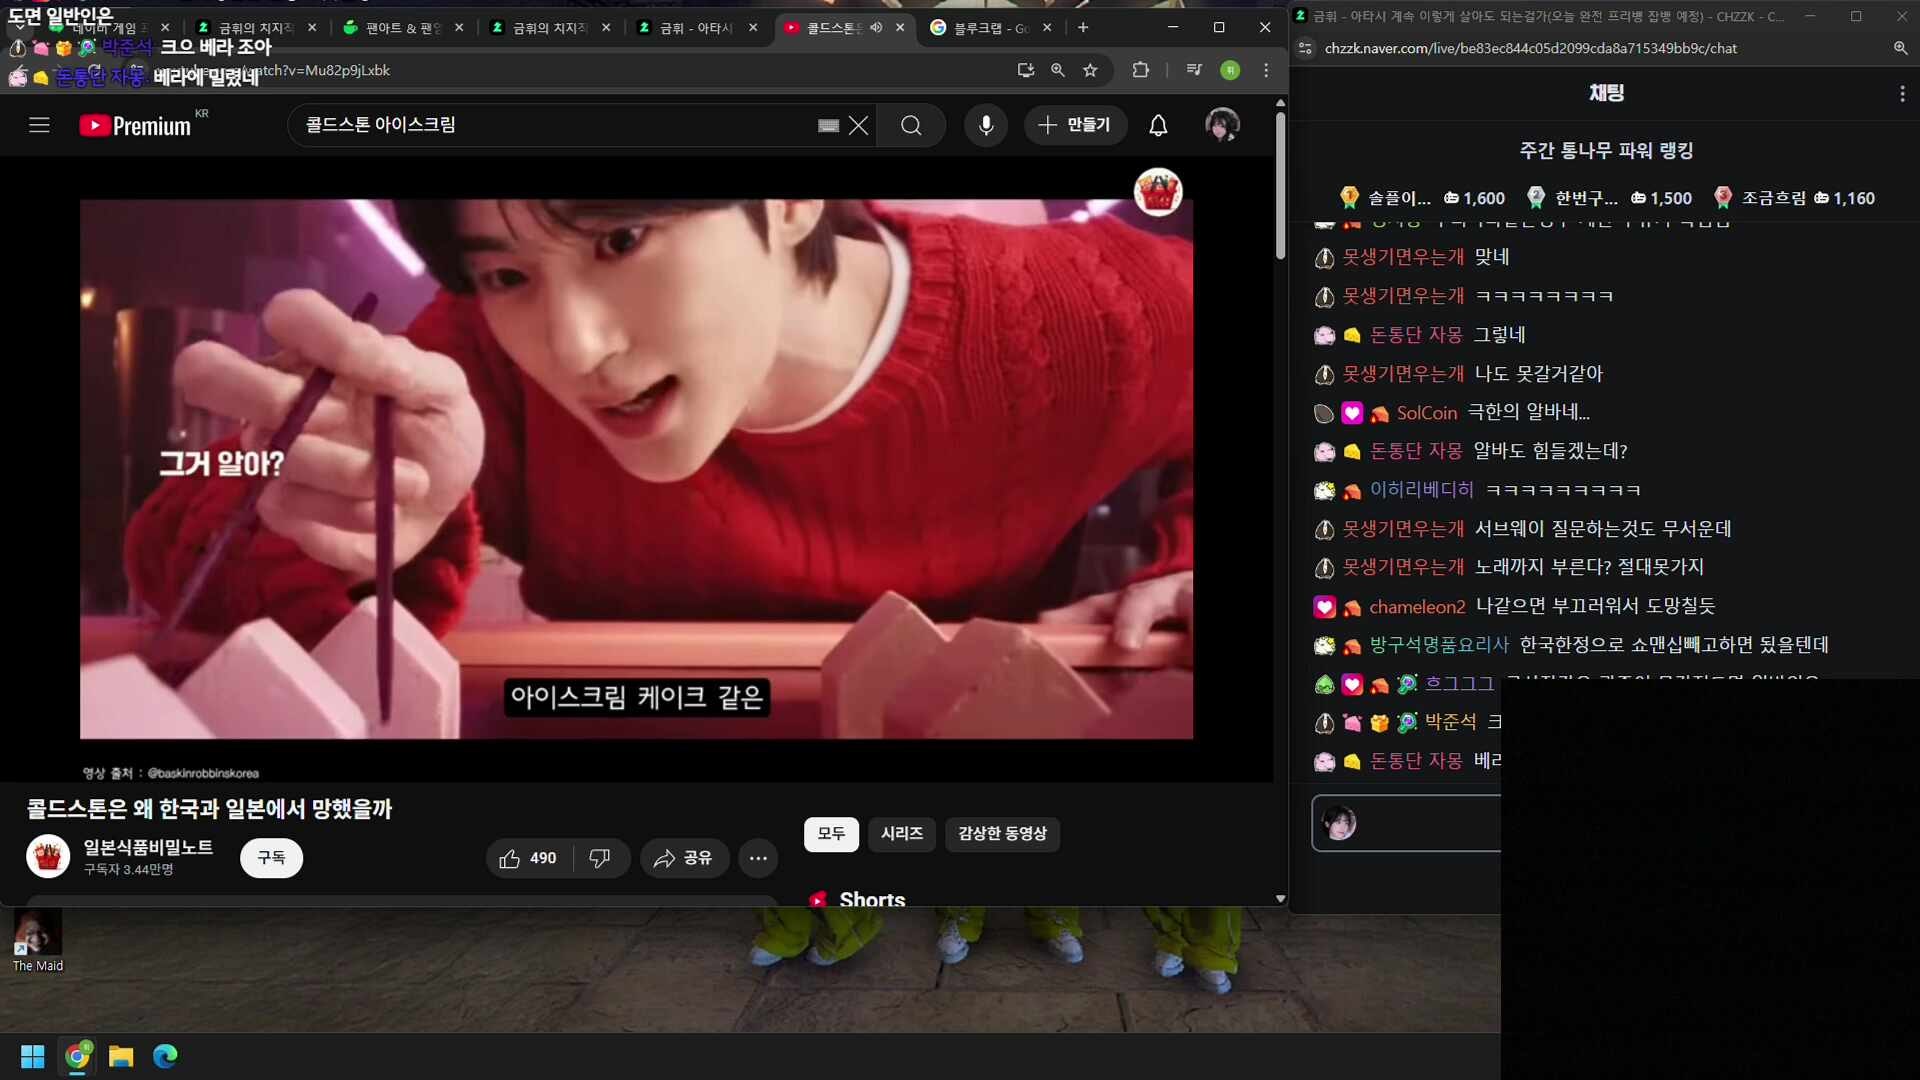Open the Chrome extensions puzzle icon
This screenshot has height=1080, width=1920.
(x=1141, y=70)
